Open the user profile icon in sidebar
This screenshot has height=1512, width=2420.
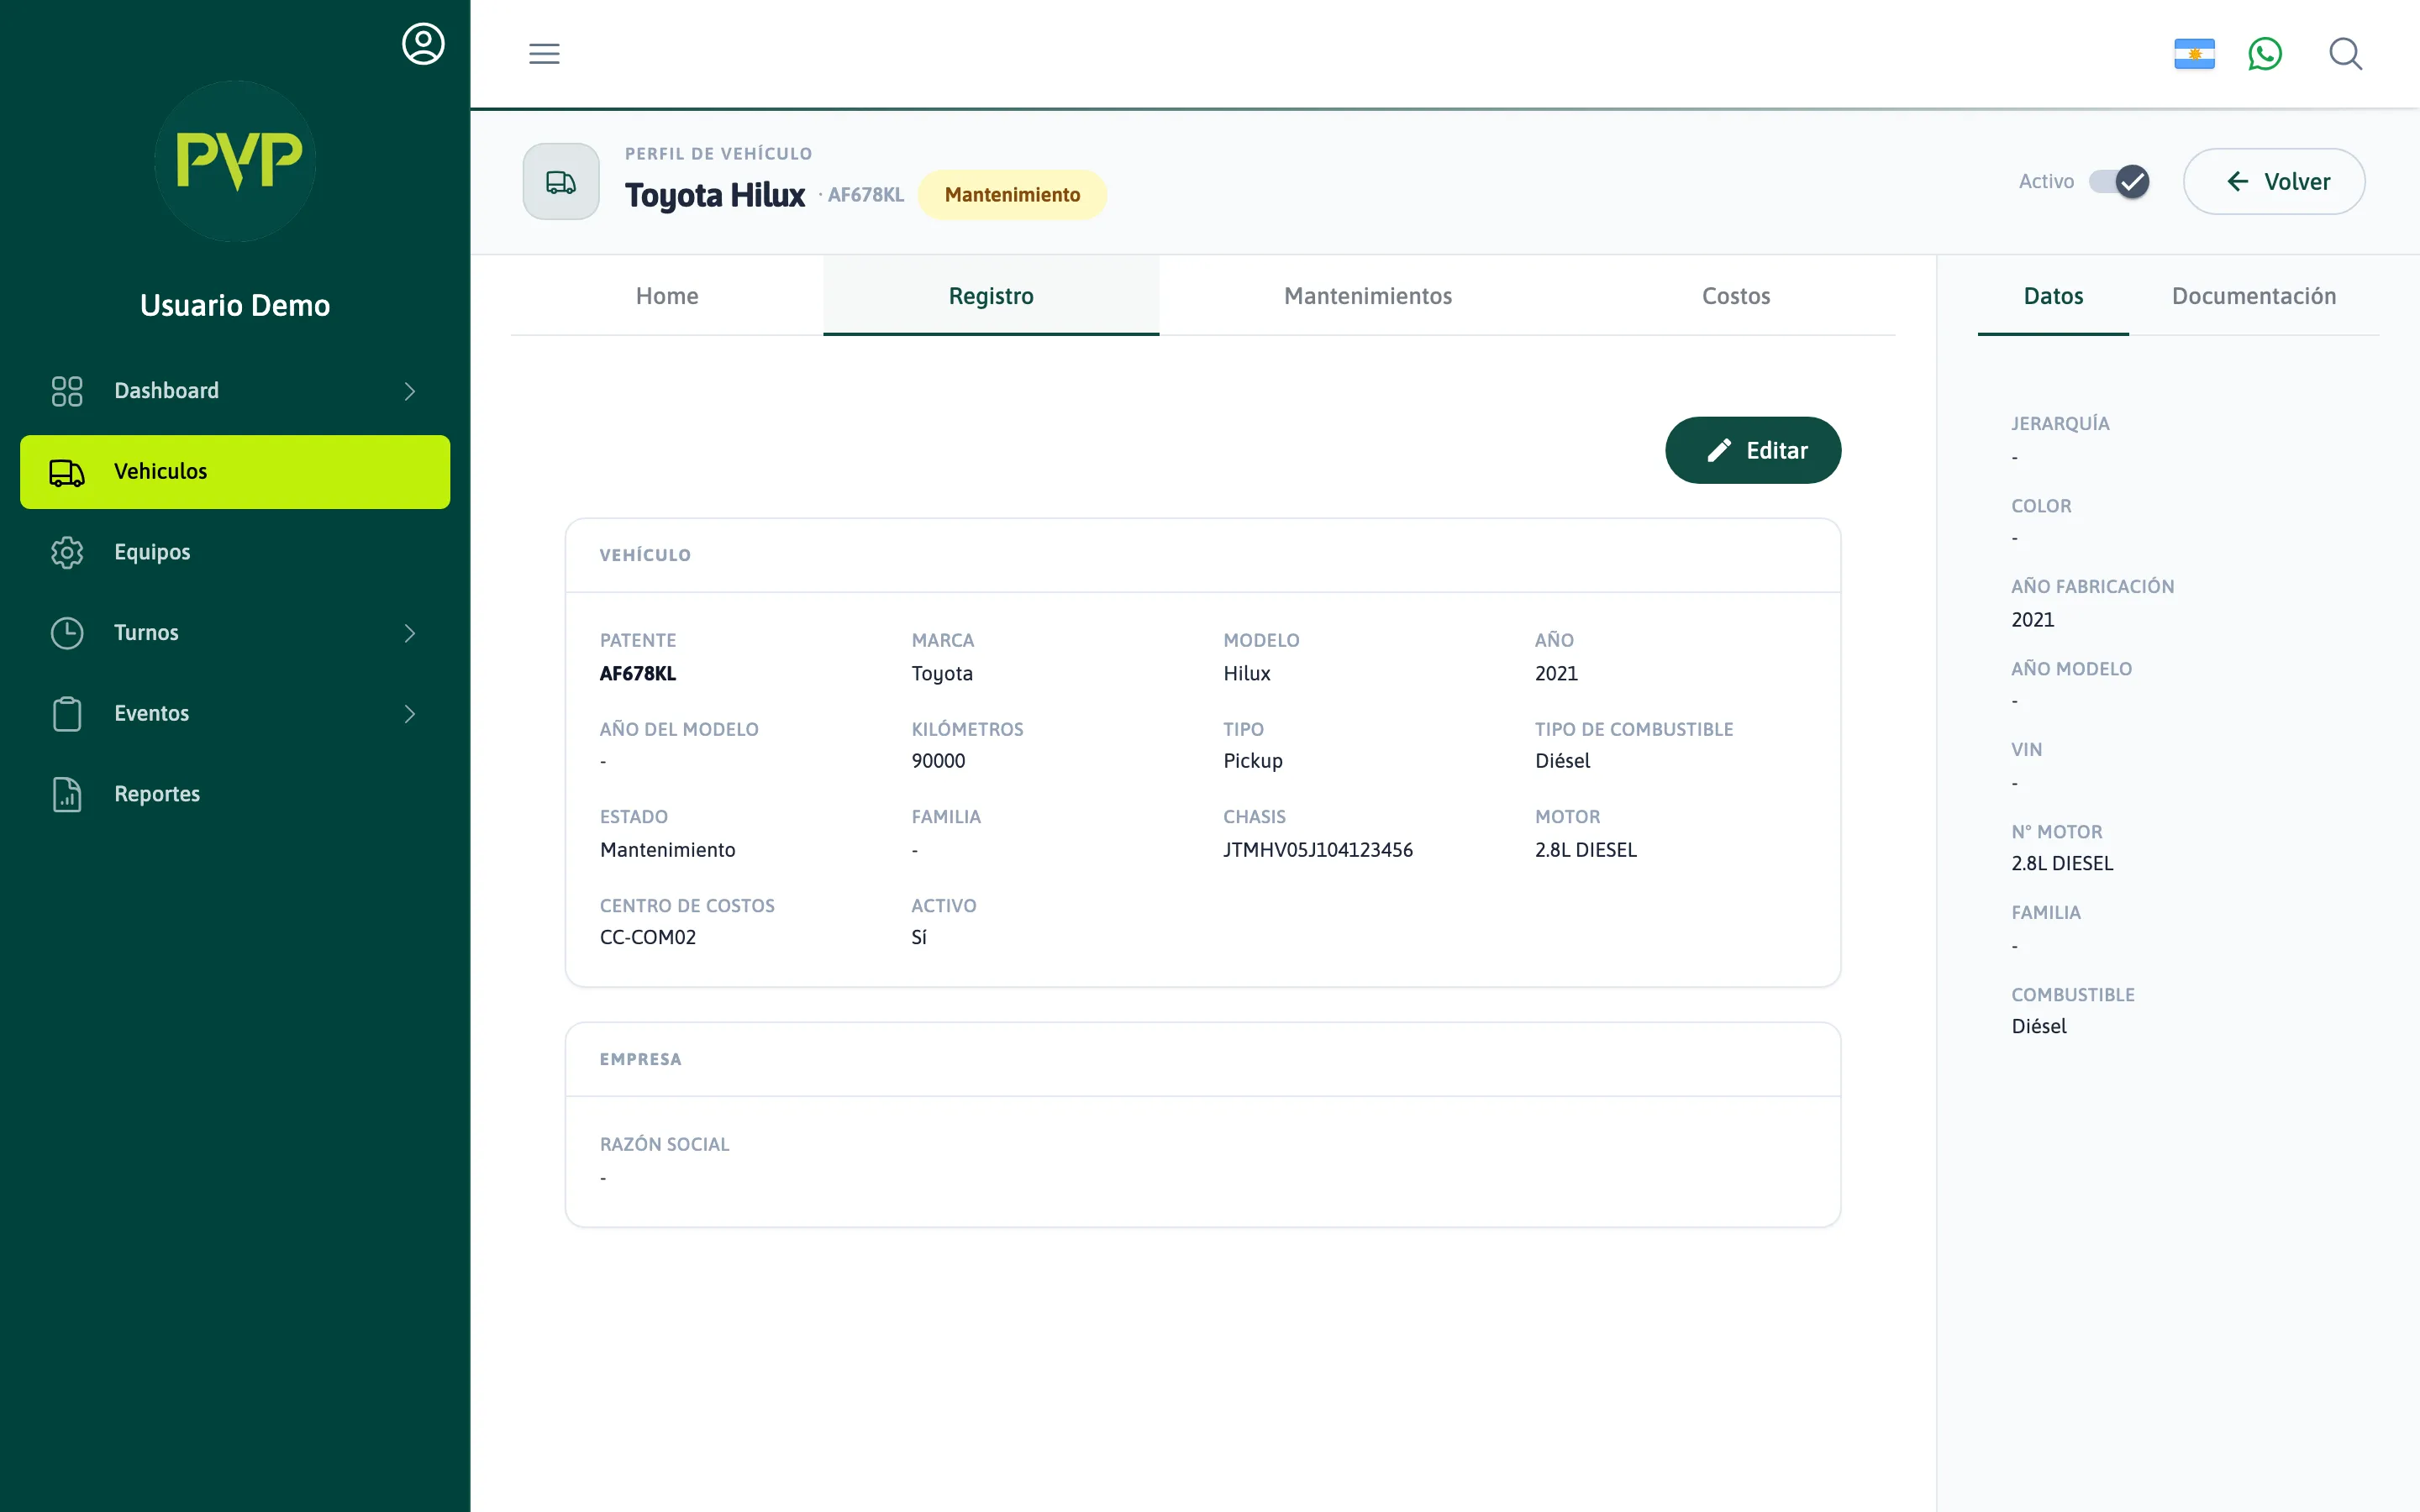click(x=423, y=44)
